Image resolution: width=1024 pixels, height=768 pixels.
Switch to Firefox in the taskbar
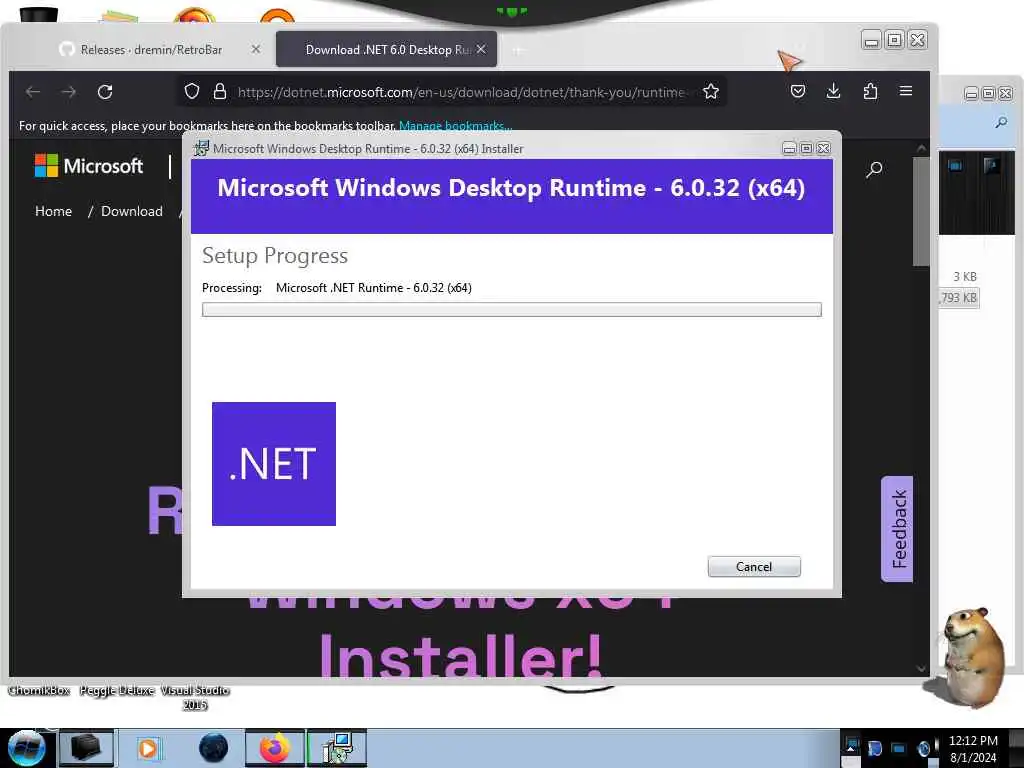coord(275,748)
